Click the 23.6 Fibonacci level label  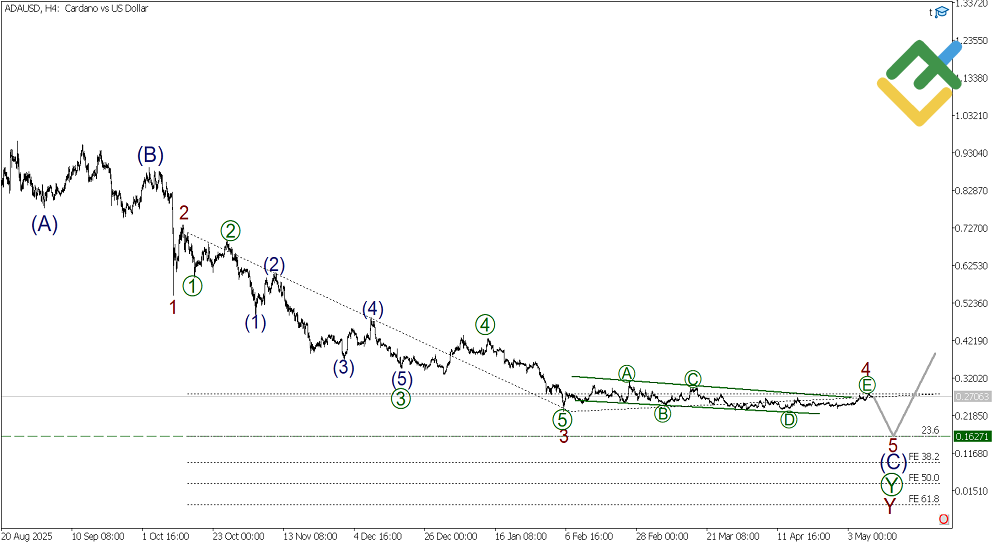point(930,430)
